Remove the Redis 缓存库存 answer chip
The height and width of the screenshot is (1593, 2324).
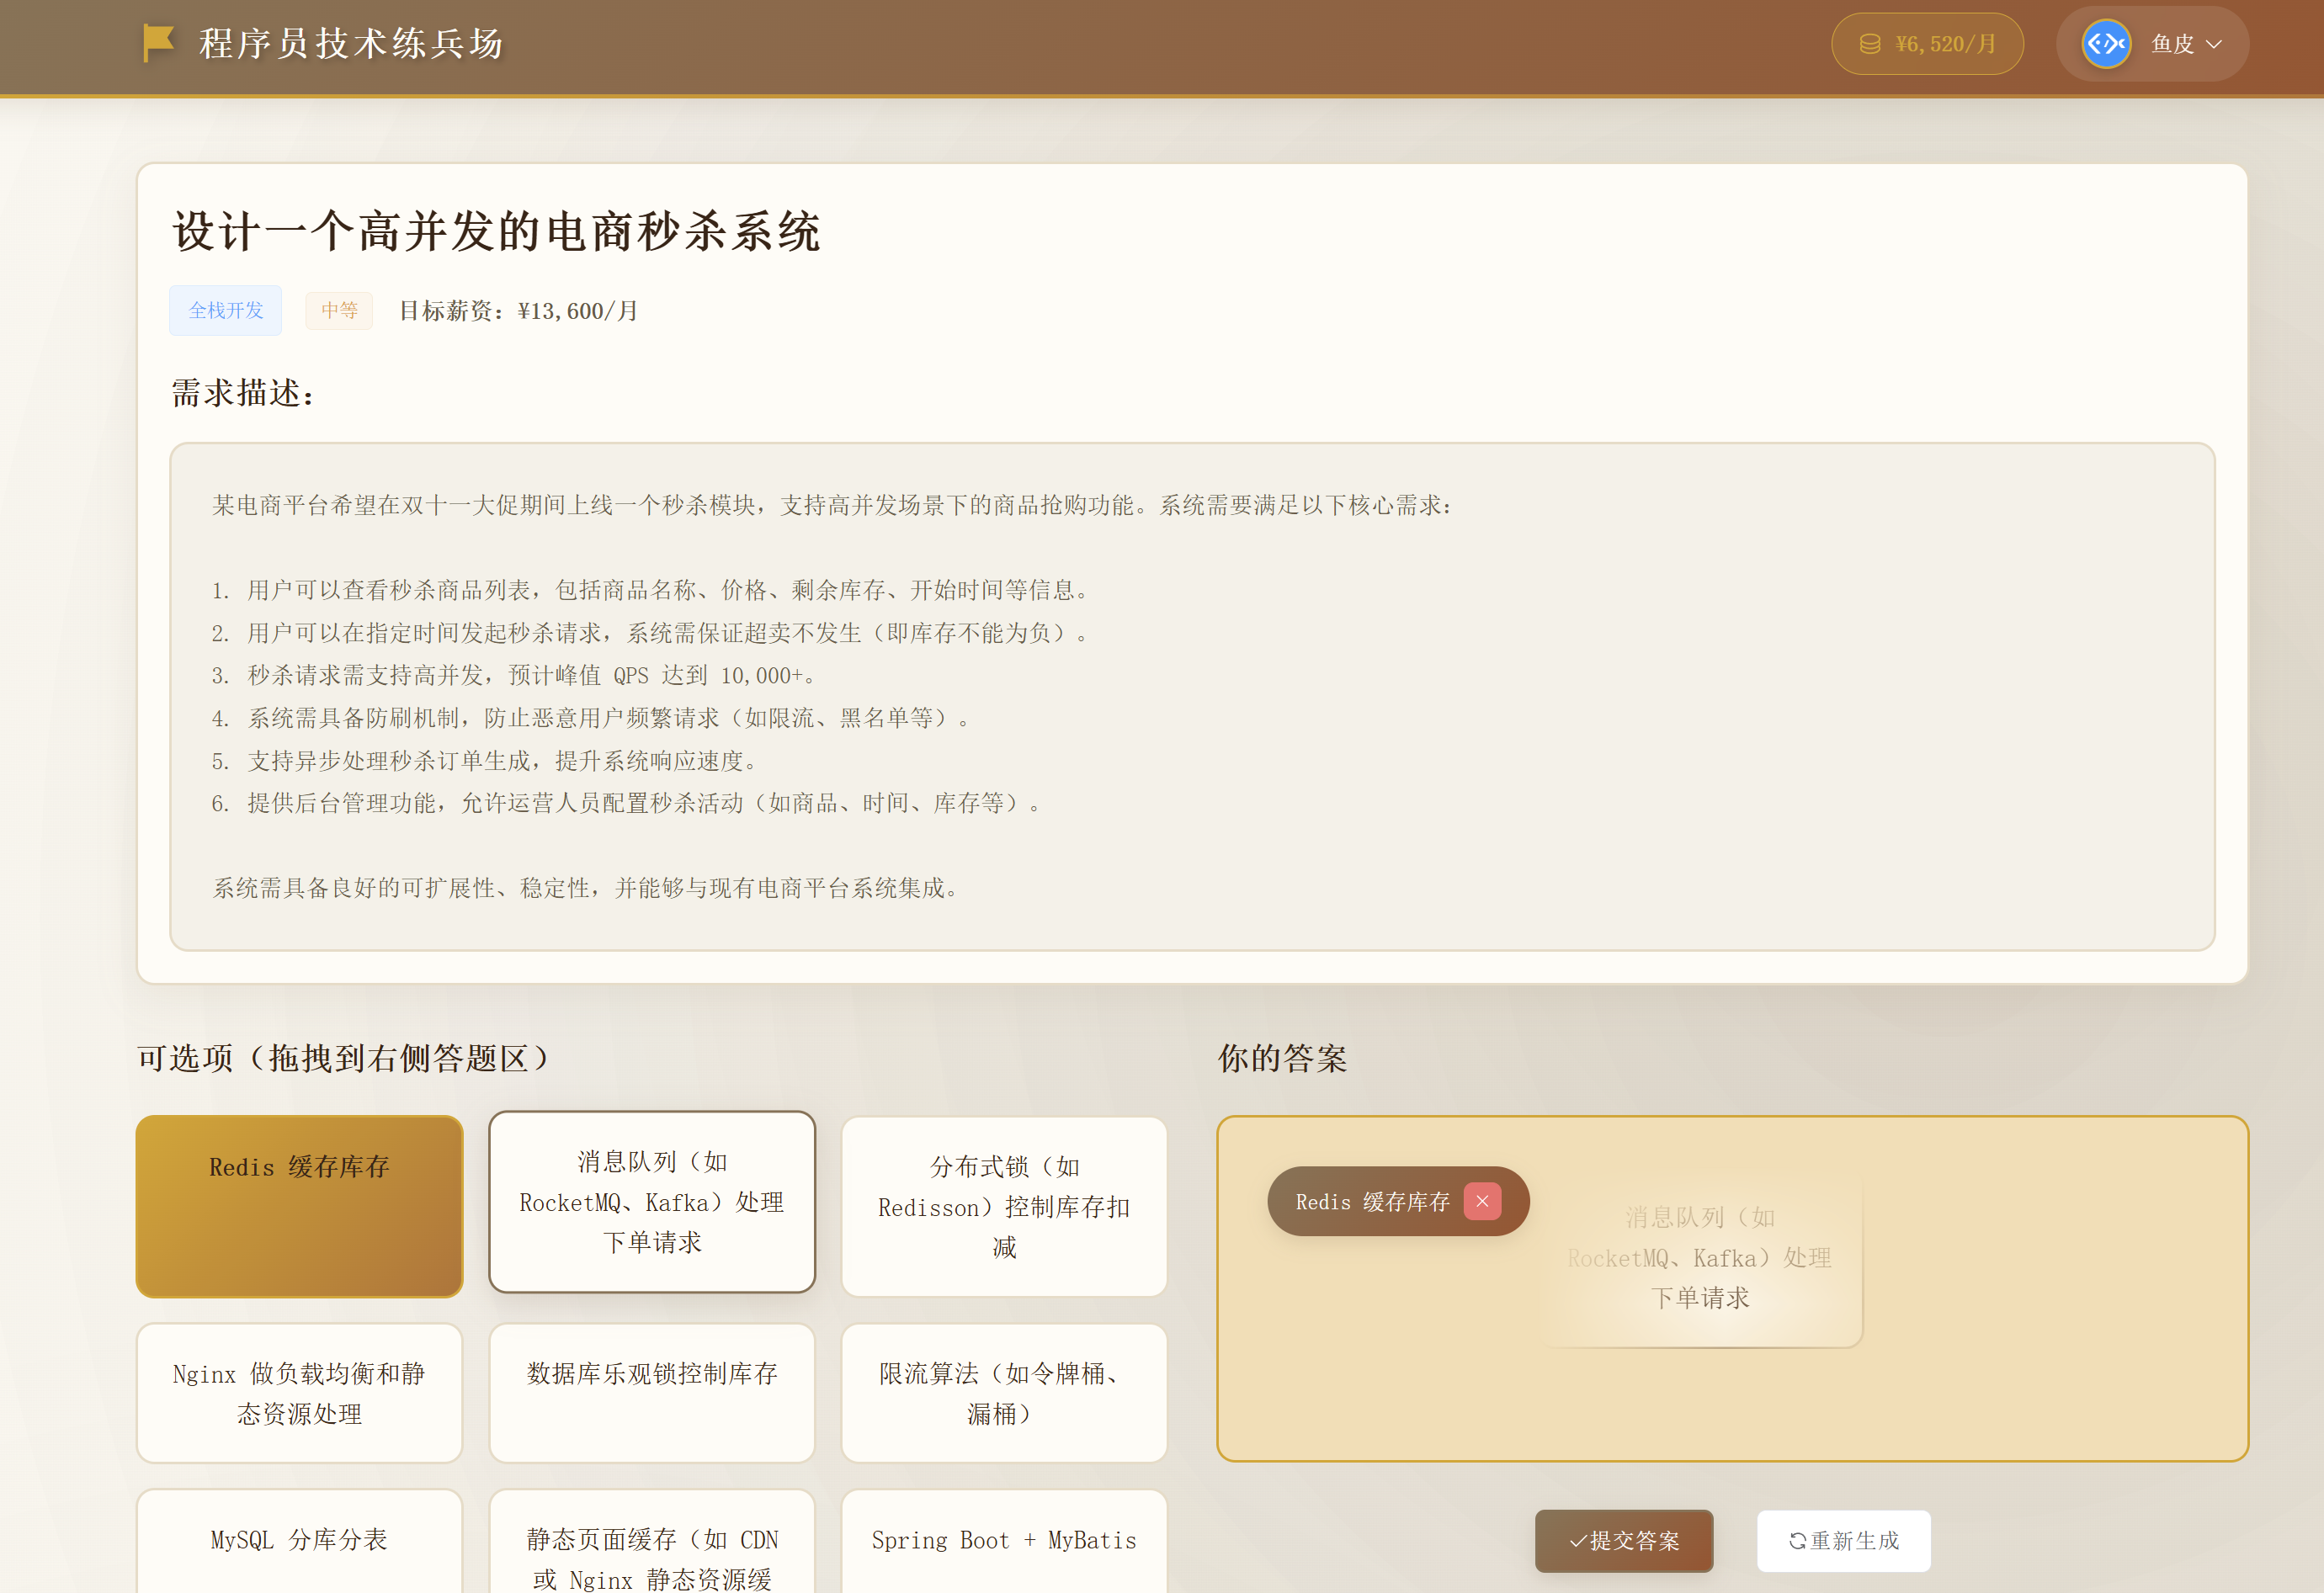(1482, 1201)
